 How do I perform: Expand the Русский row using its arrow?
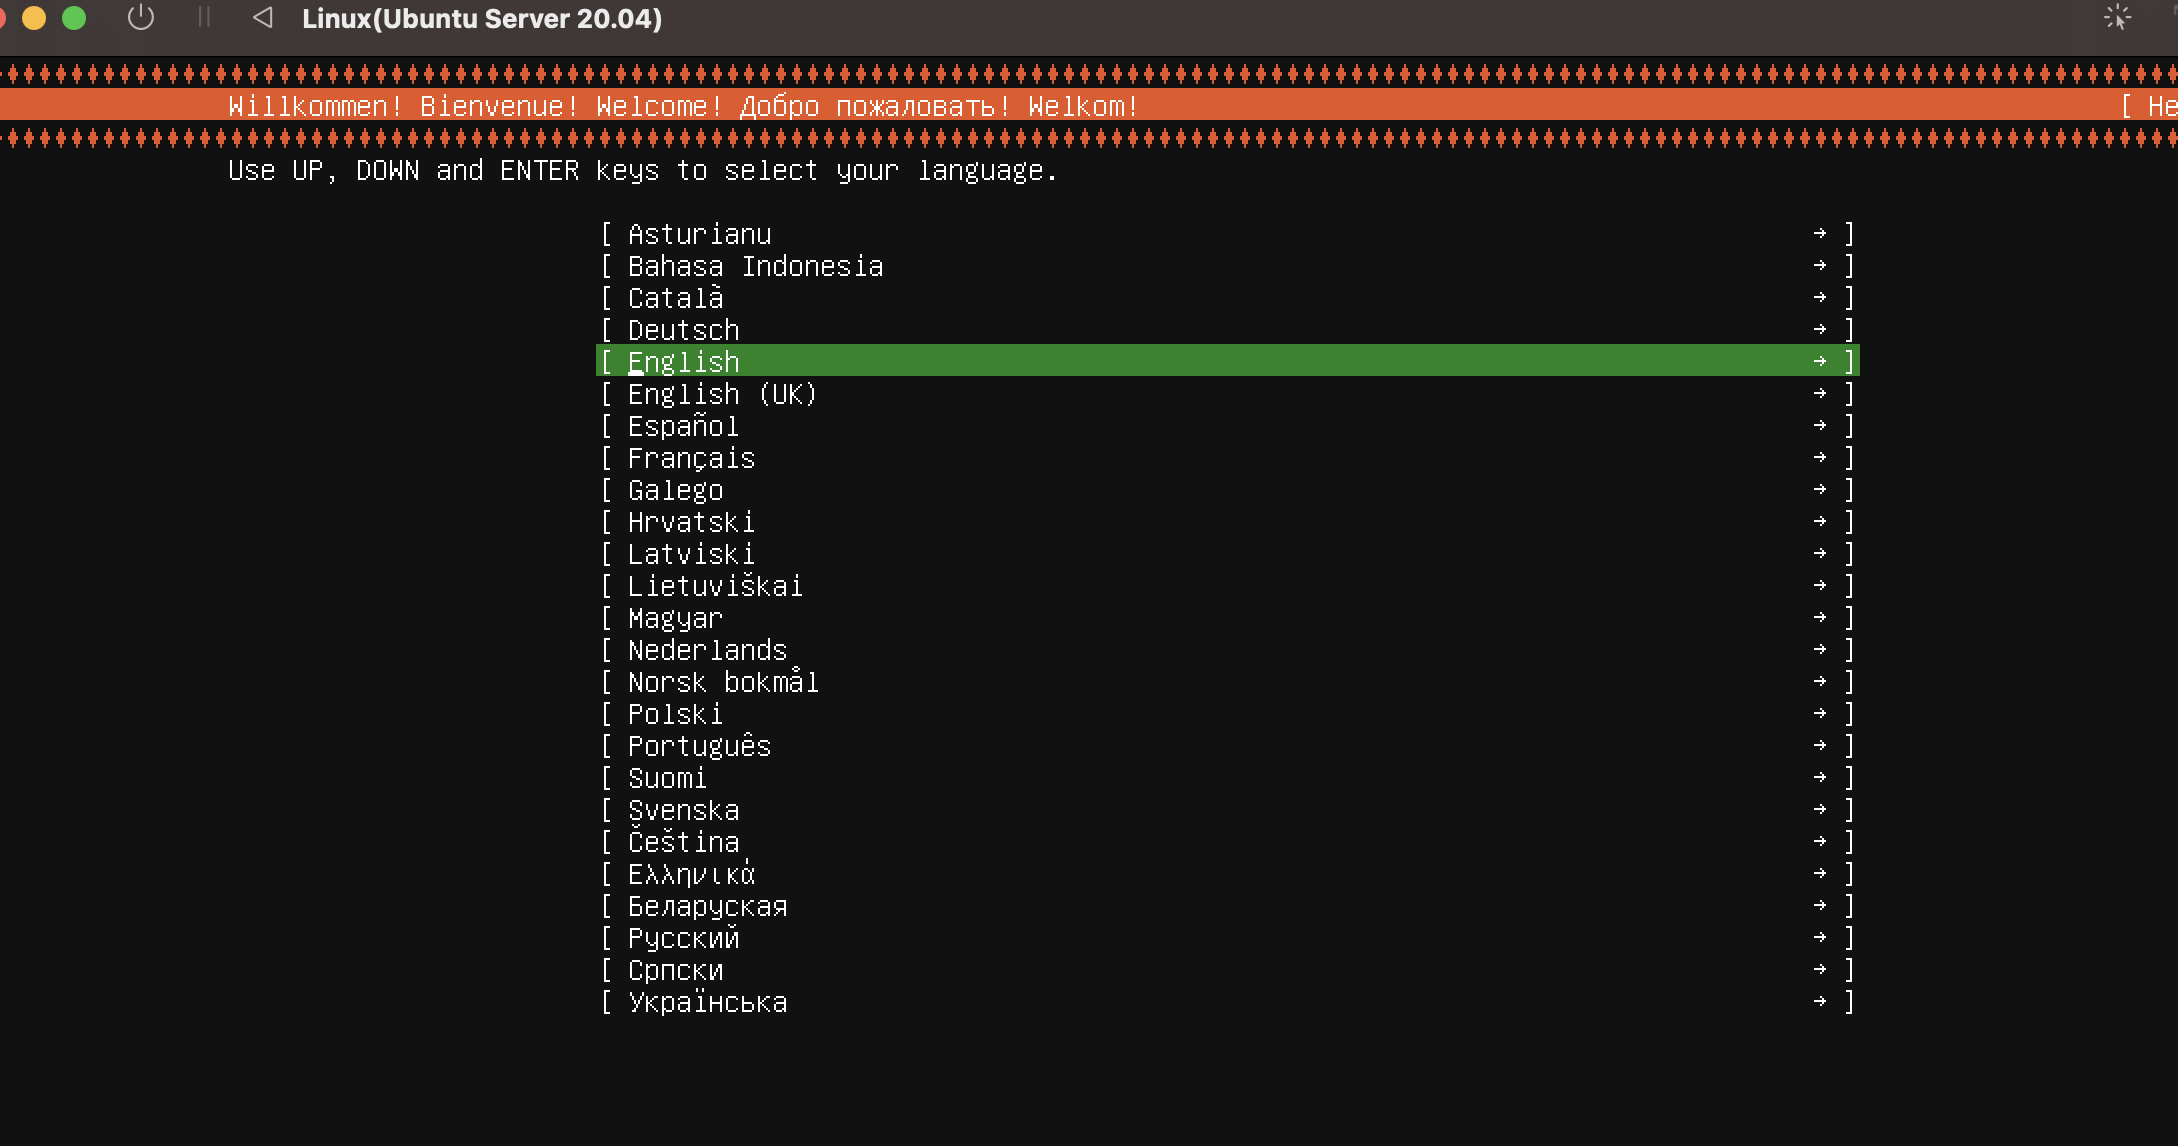1819,938
